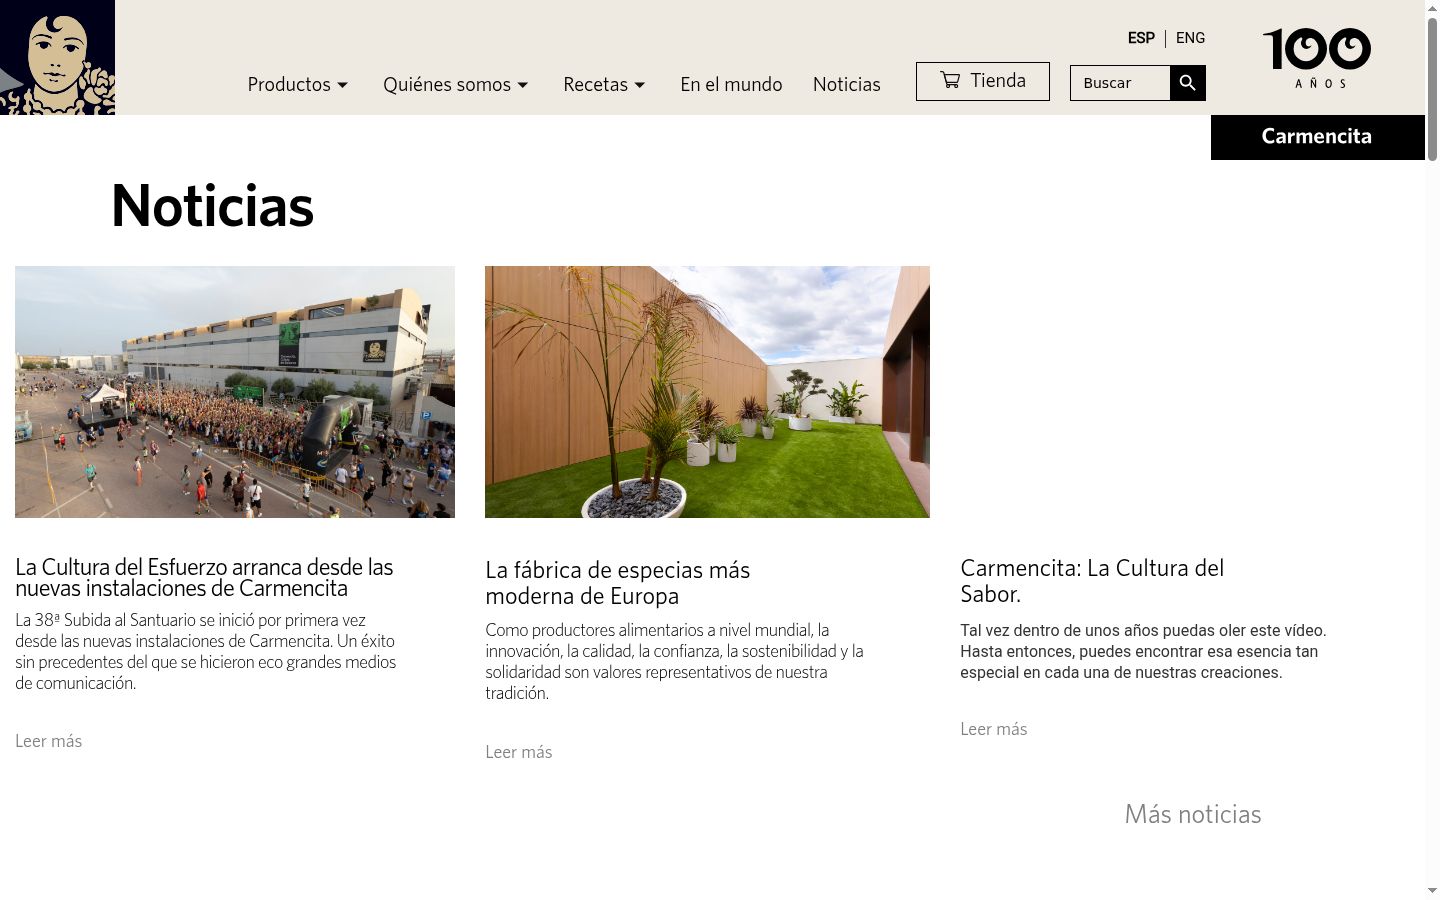
Task: Open the factory garden terrace photo
Action: pyautogui.click(x=707, y=392)
